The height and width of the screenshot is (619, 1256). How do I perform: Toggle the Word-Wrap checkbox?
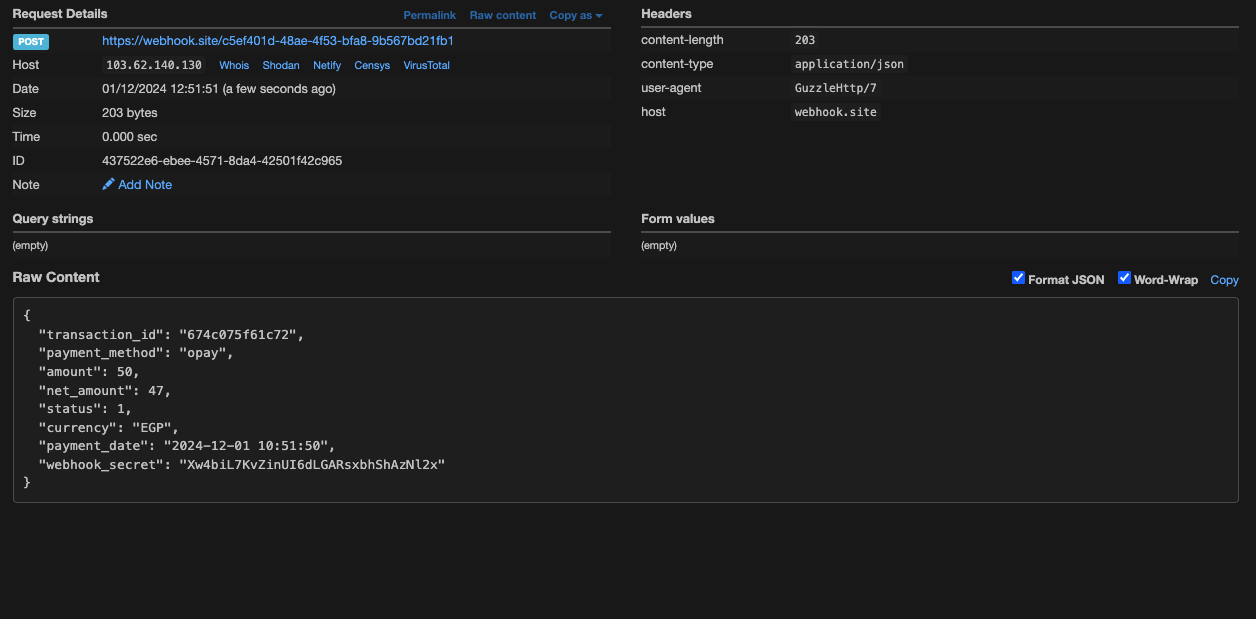pos(1124,278)
